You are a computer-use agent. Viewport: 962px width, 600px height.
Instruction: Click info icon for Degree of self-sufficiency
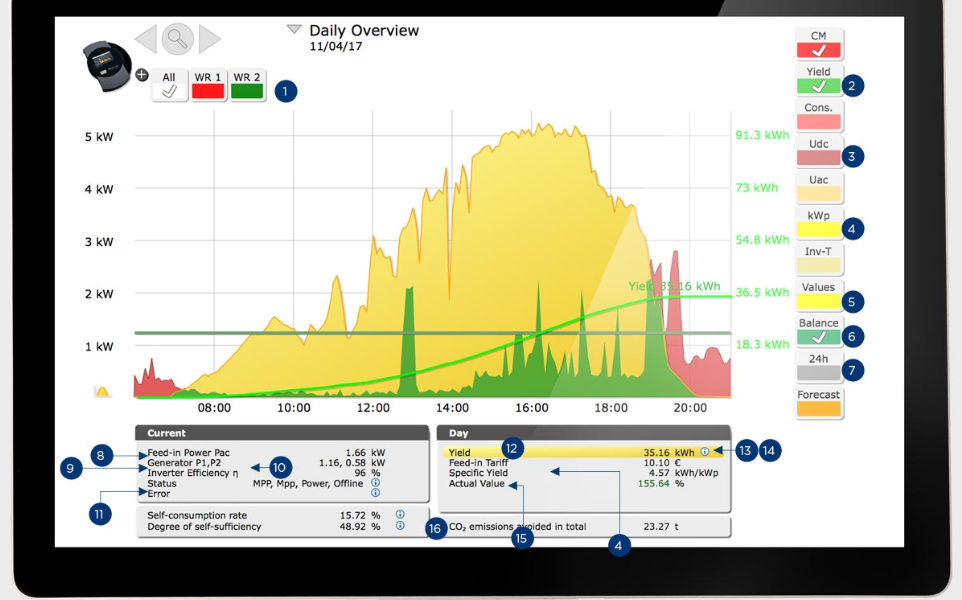(x=400, y=526)
